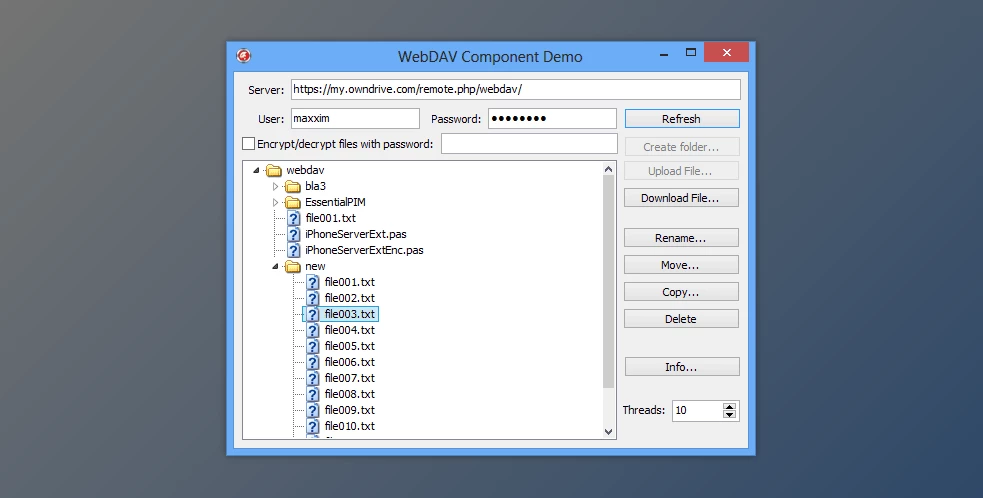Click the file icon of file005.txt
The height and width of the screenshot is (498, 983).
(313, 346)
